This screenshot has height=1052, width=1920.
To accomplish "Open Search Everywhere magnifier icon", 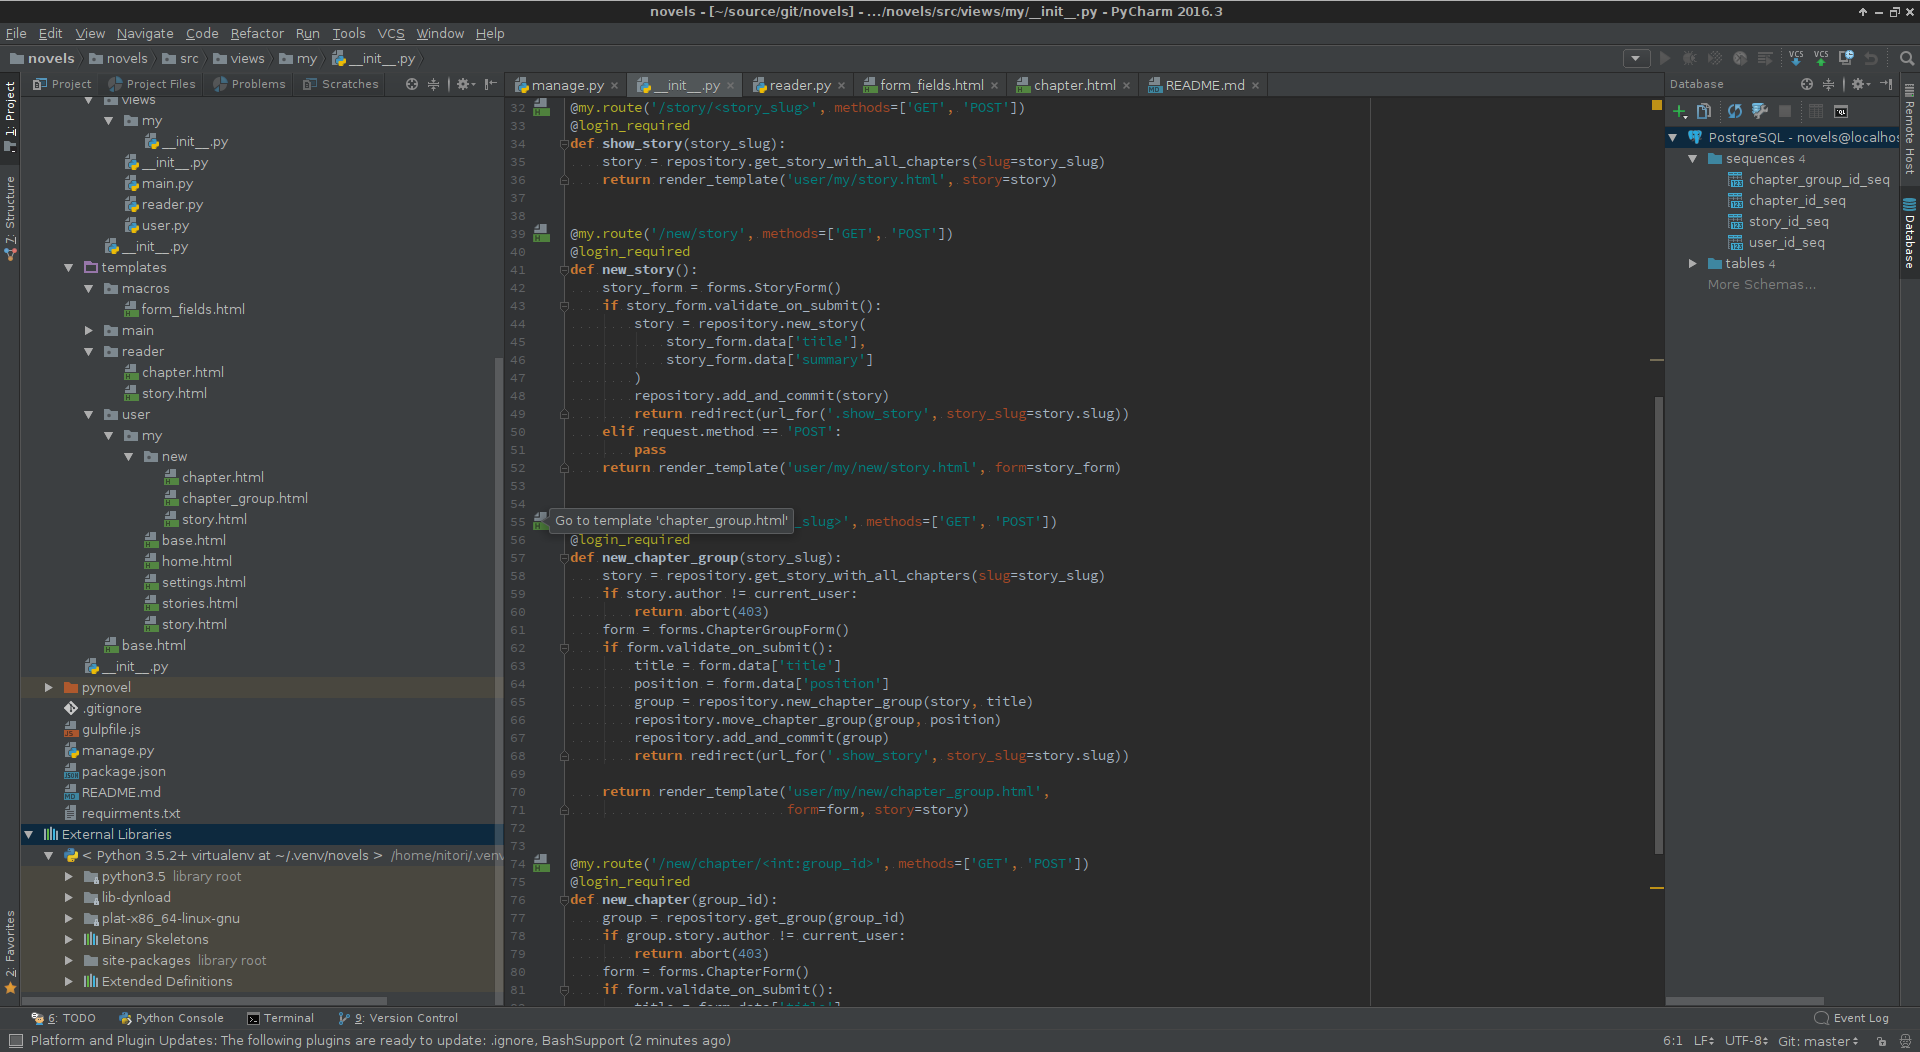I will (x=1907, y=58).
